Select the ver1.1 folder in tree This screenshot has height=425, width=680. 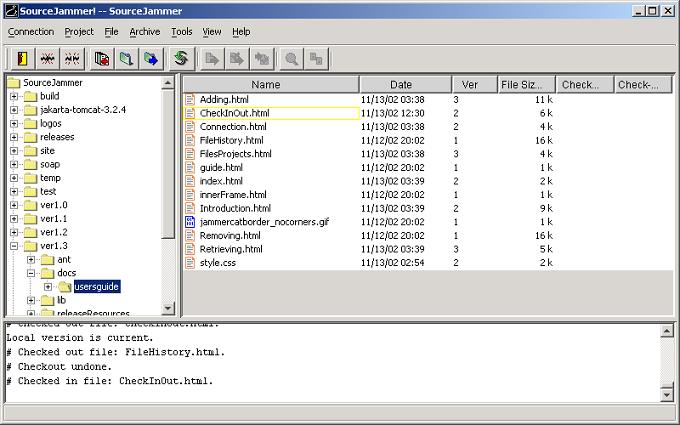(x=54, y=219)
